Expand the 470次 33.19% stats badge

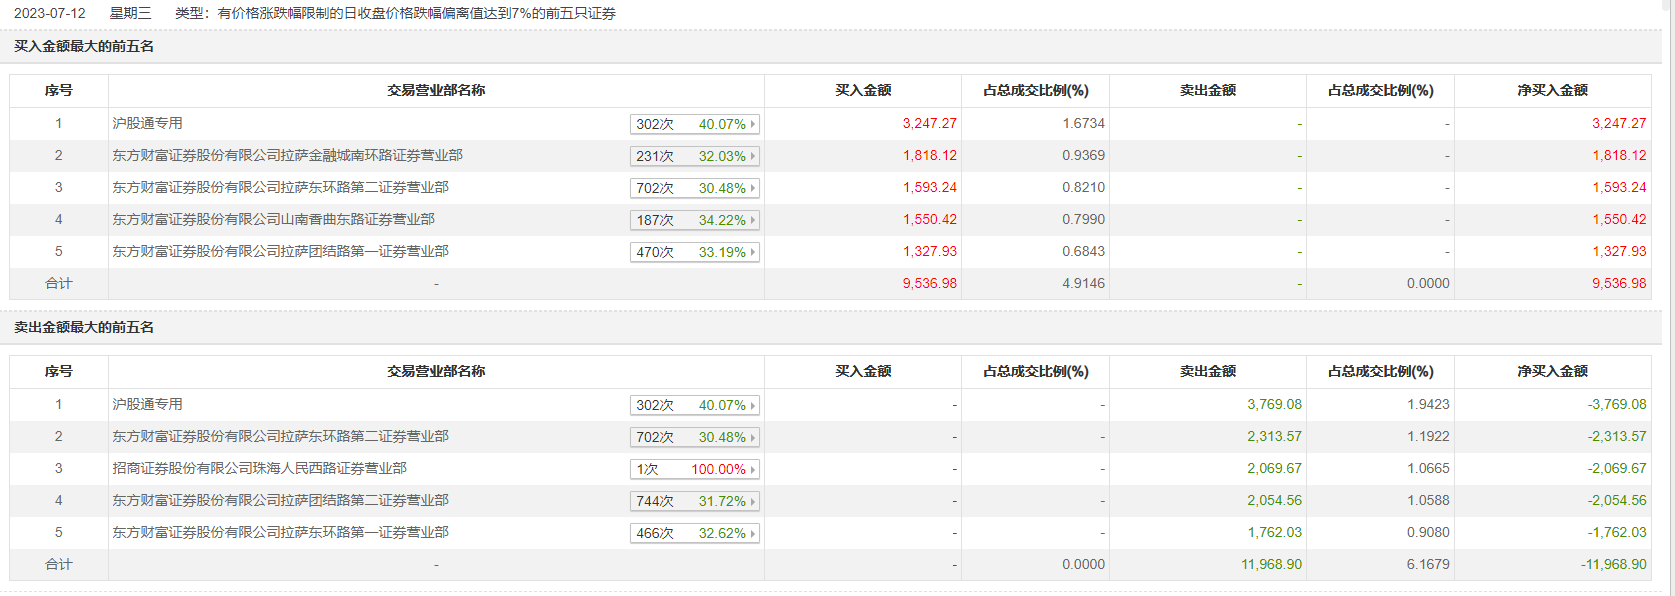[695, 252]
